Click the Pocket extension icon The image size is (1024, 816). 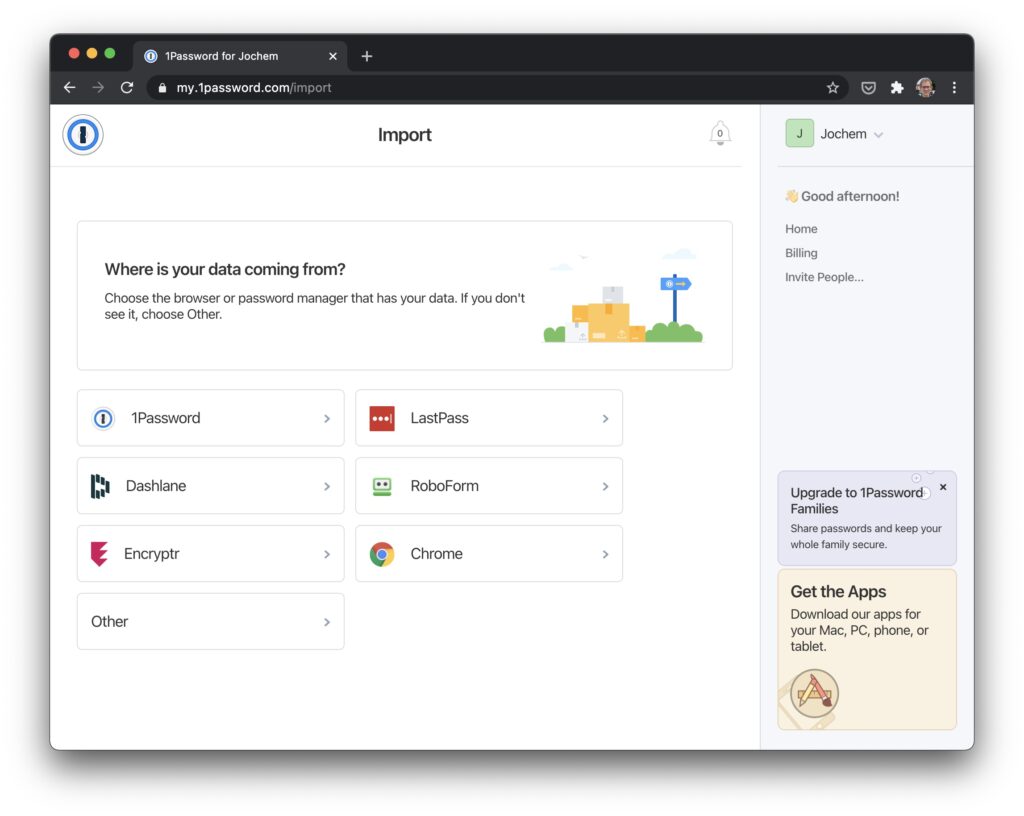pos(868,87)
